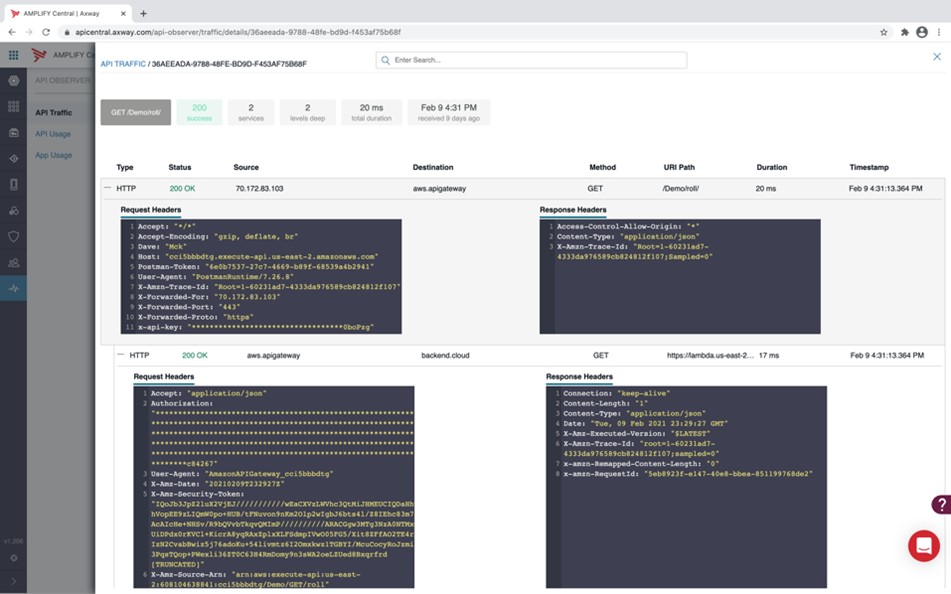Image resolution: width=951 pixels, height=594 pixels.
Task: Open the users sidebar icon
Action: pyautogui.click(x=13, y=263)
